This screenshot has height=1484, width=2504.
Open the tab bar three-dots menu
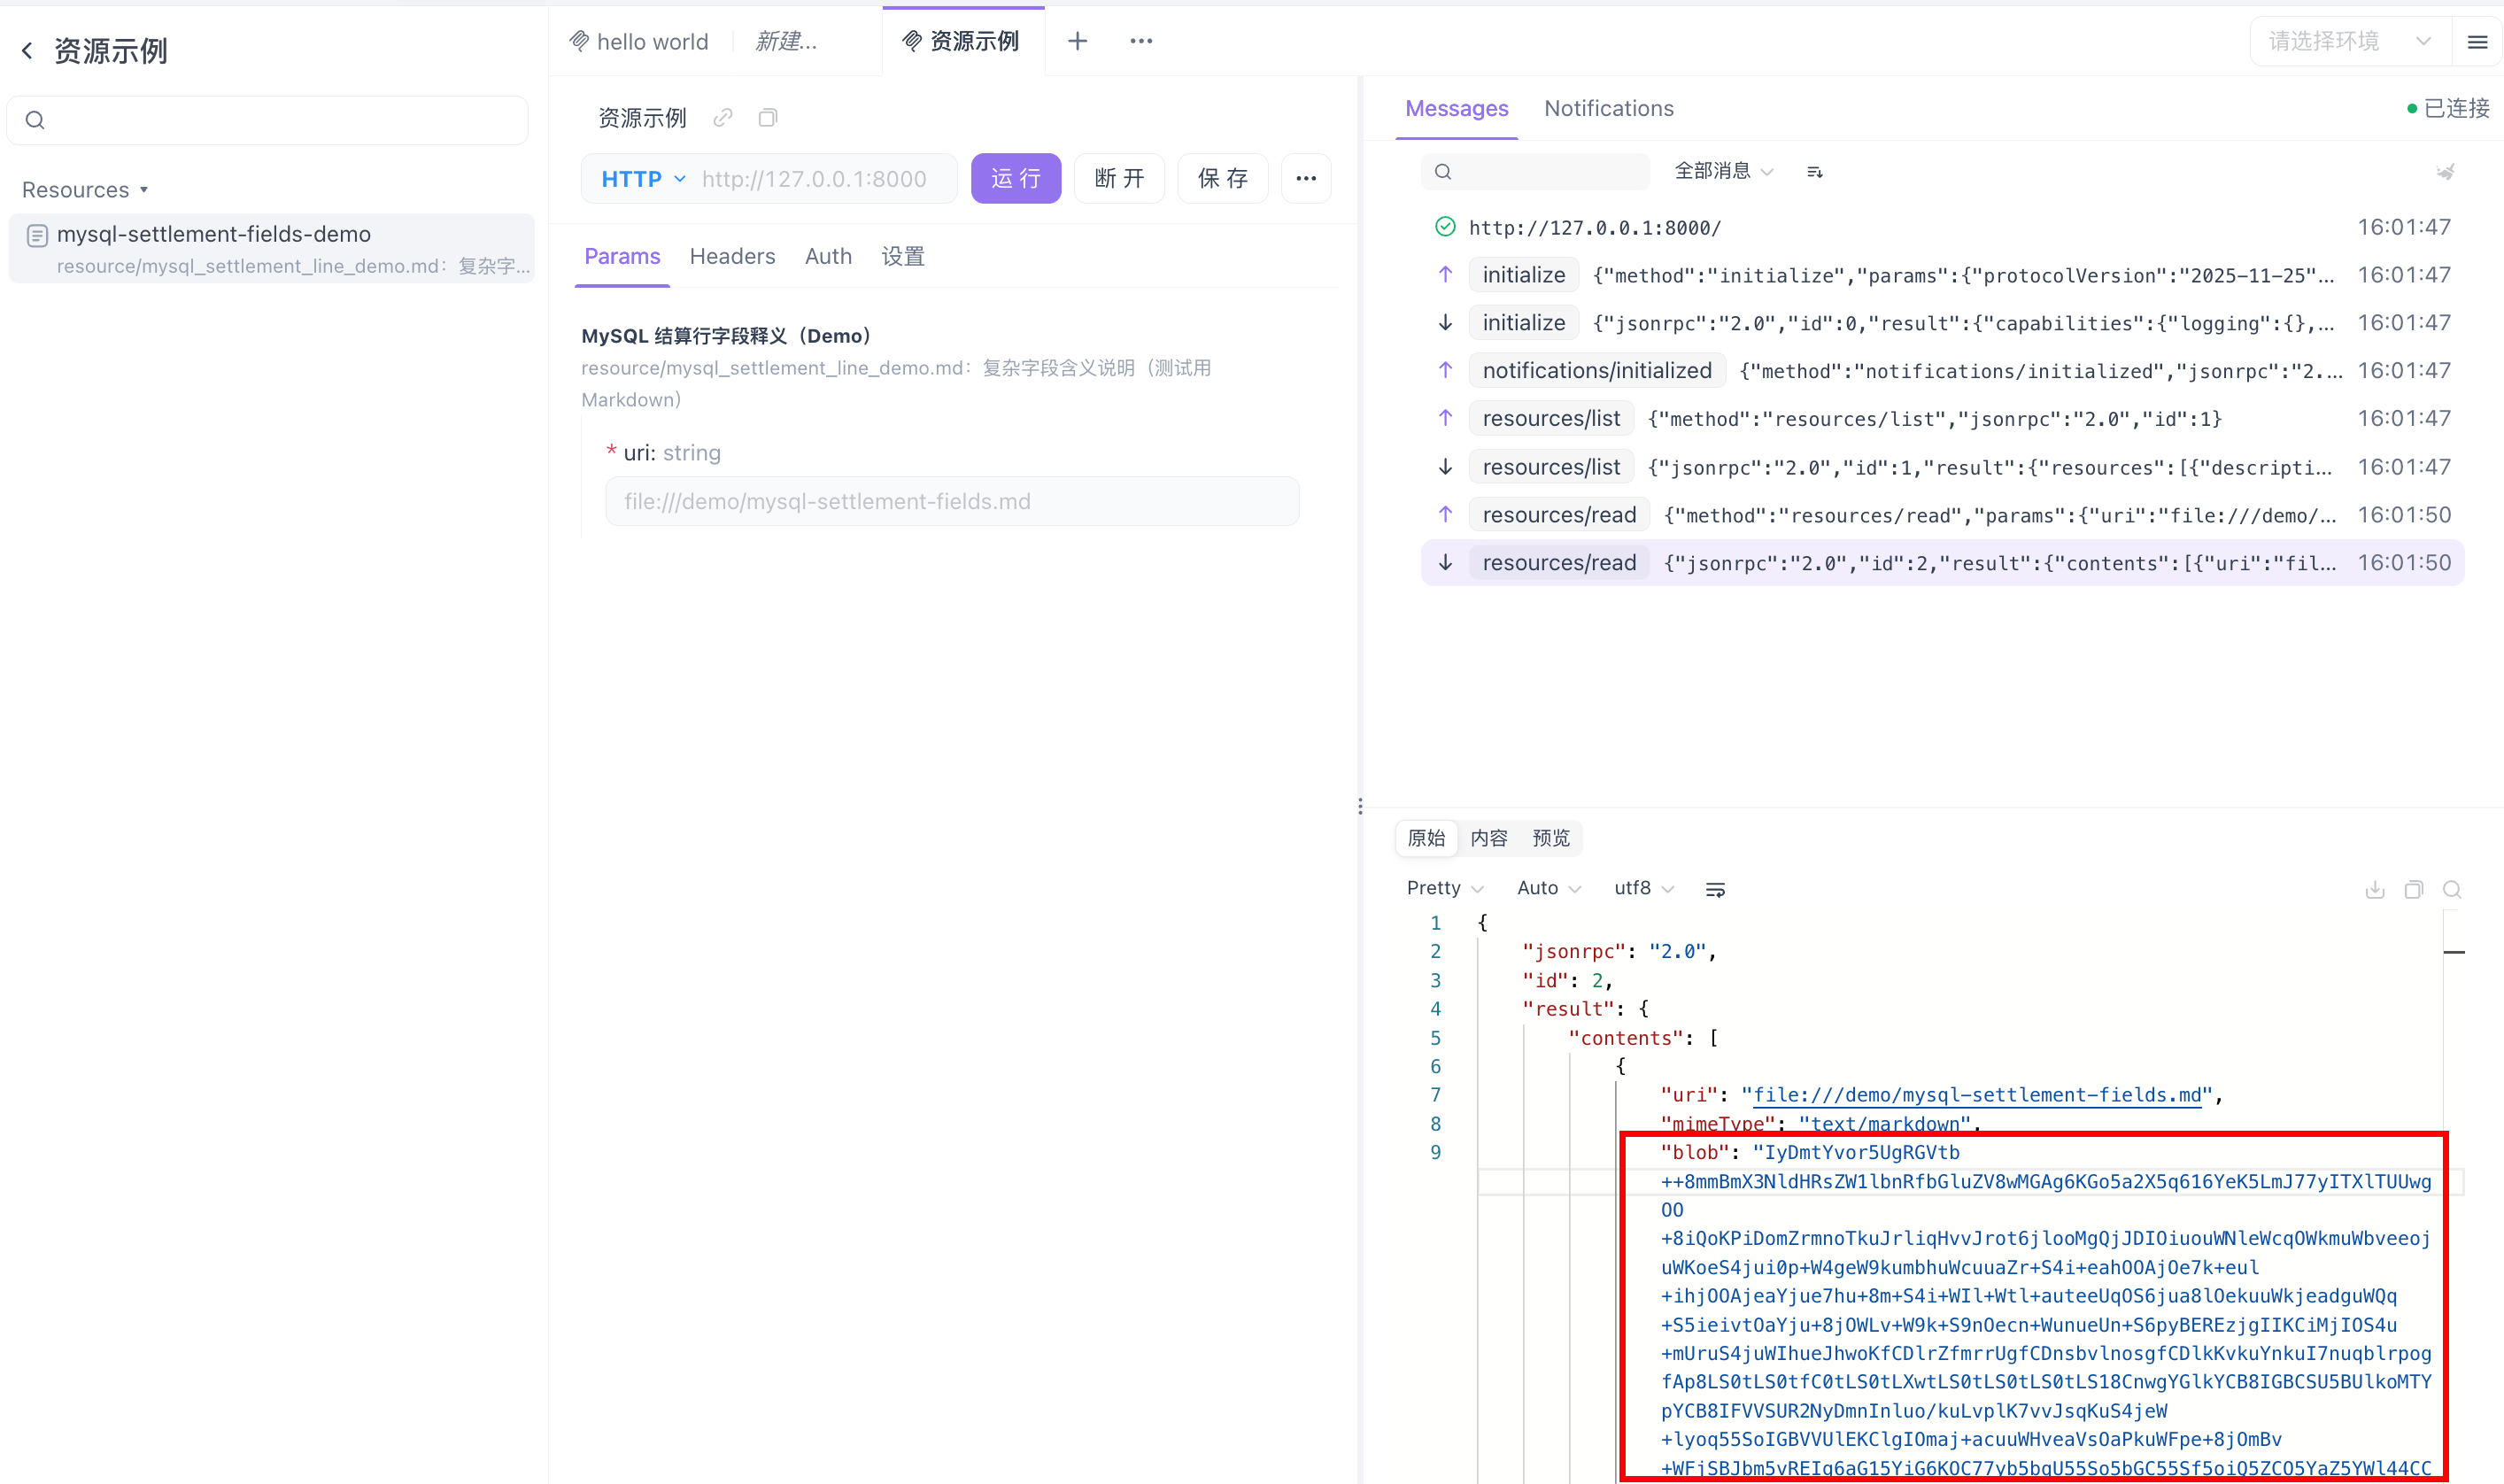[x=1141, y=41]
